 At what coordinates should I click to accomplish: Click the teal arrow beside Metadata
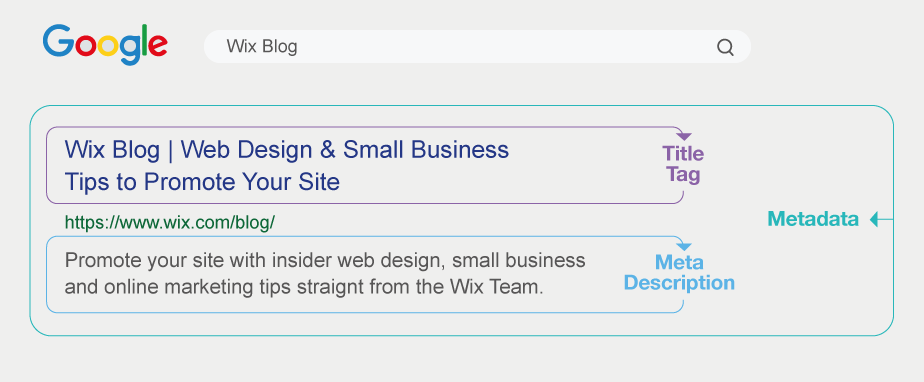[881, 219]
